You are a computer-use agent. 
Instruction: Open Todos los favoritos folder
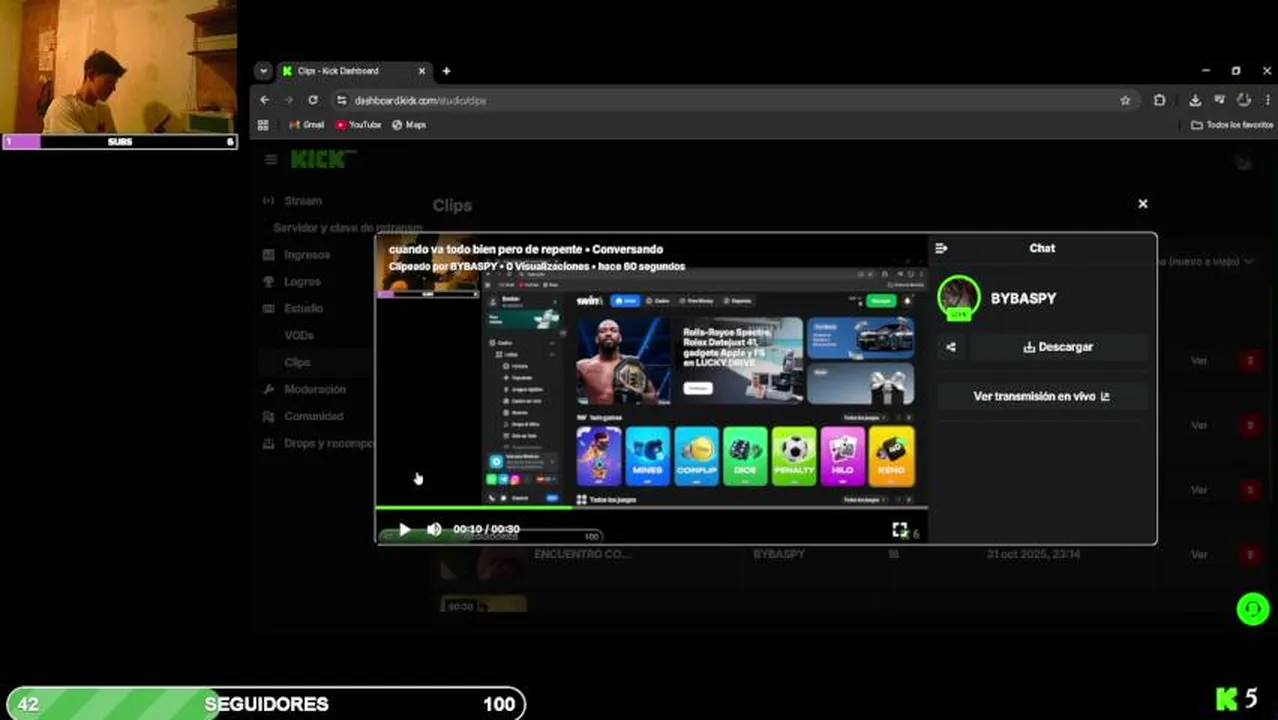click(1232, 125)
